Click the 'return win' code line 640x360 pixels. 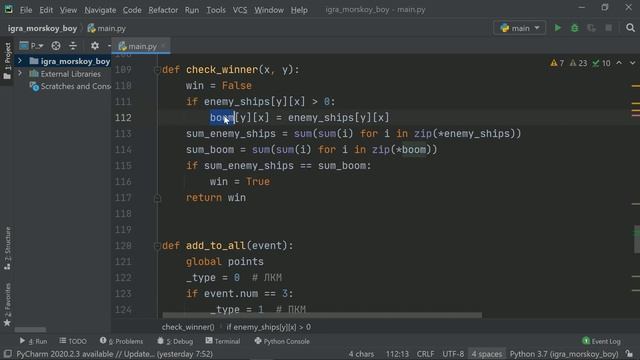[216, 198]
